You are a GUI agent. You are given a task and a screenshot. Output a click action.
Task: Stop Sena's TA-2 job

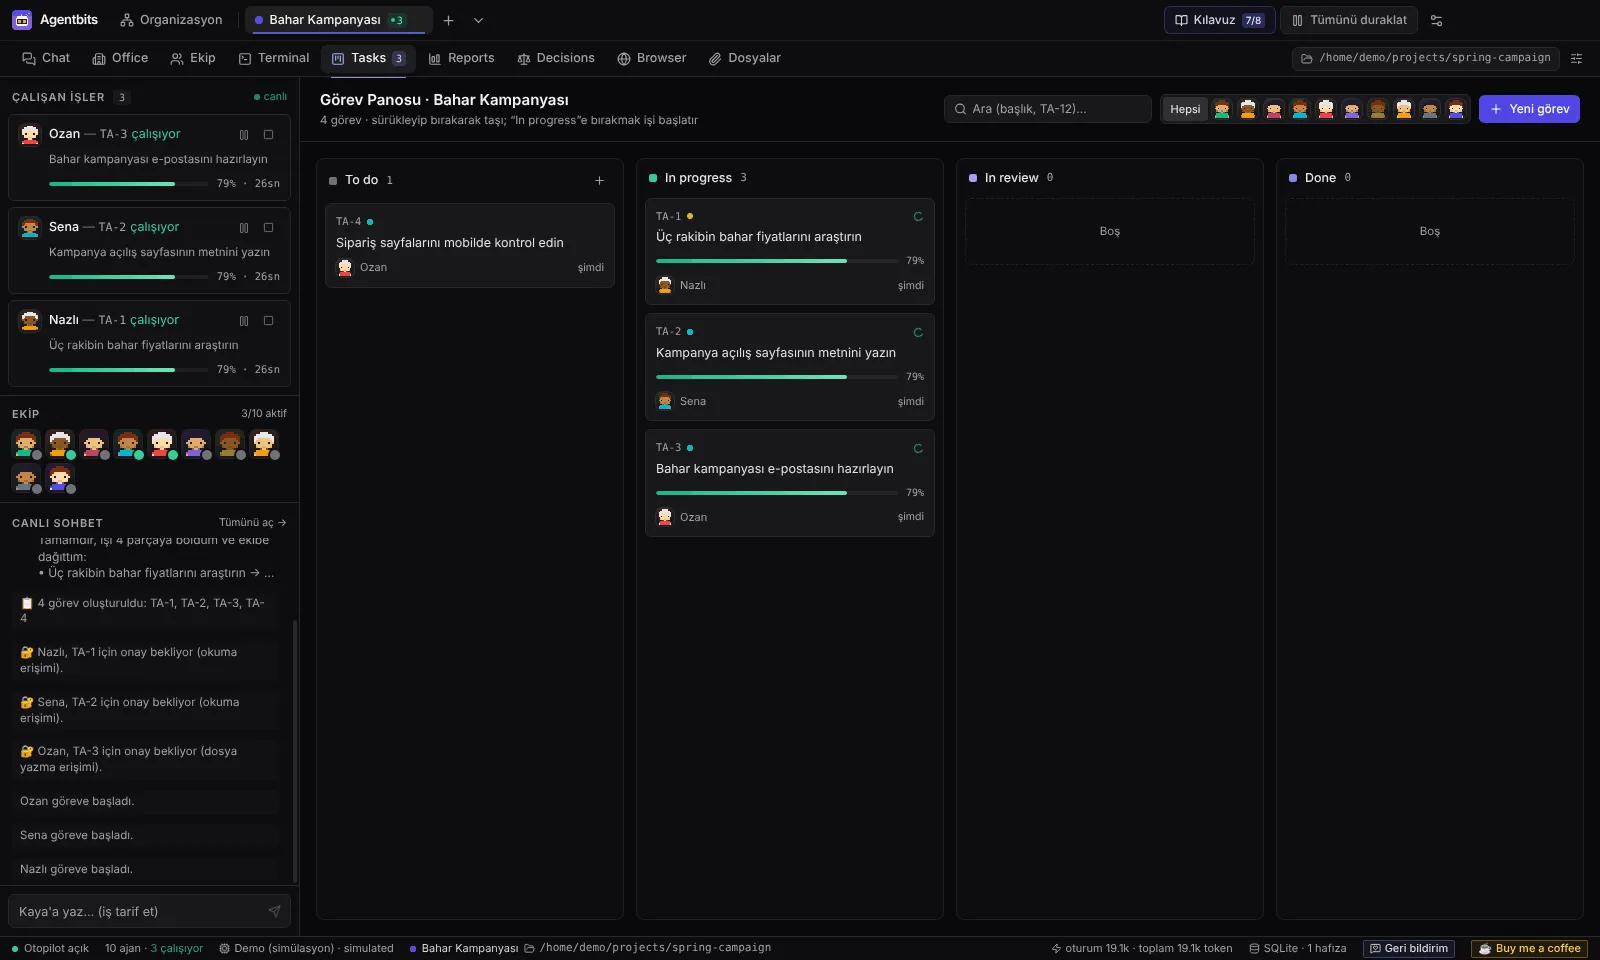tap(268, 227)
